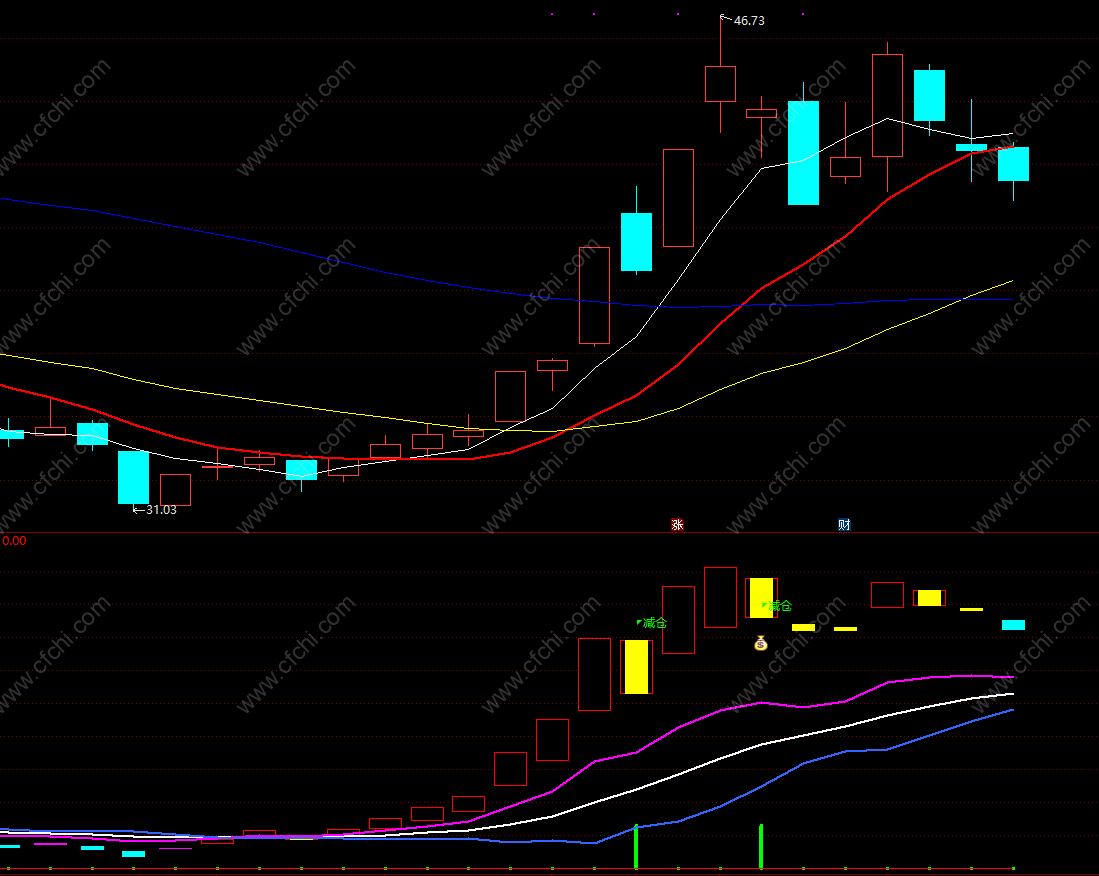Image resolution: width=1099 pixels, height=876 pixels.
Task: Click the blue 财 marker icon
Action: pos(844,524)
